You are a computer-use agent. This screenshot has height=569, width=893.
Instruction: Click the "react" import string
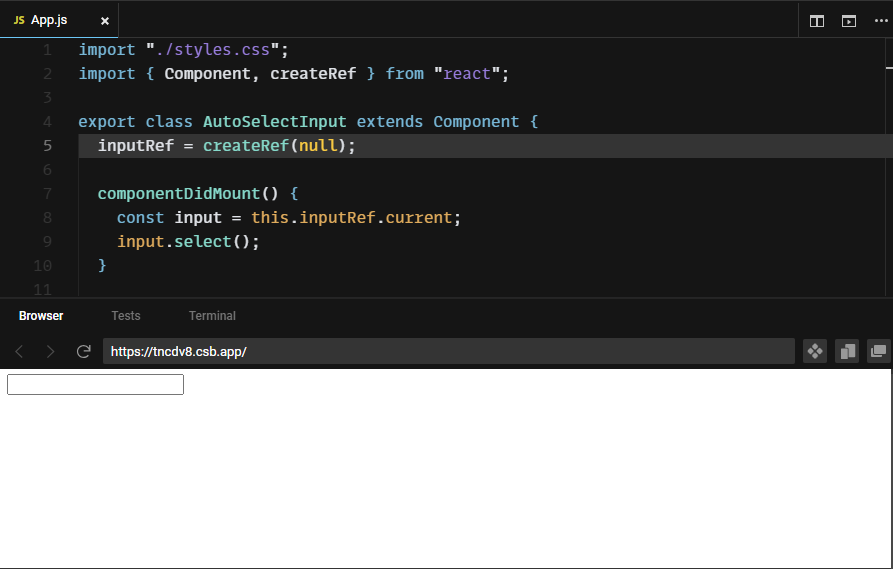coord(466,74)
